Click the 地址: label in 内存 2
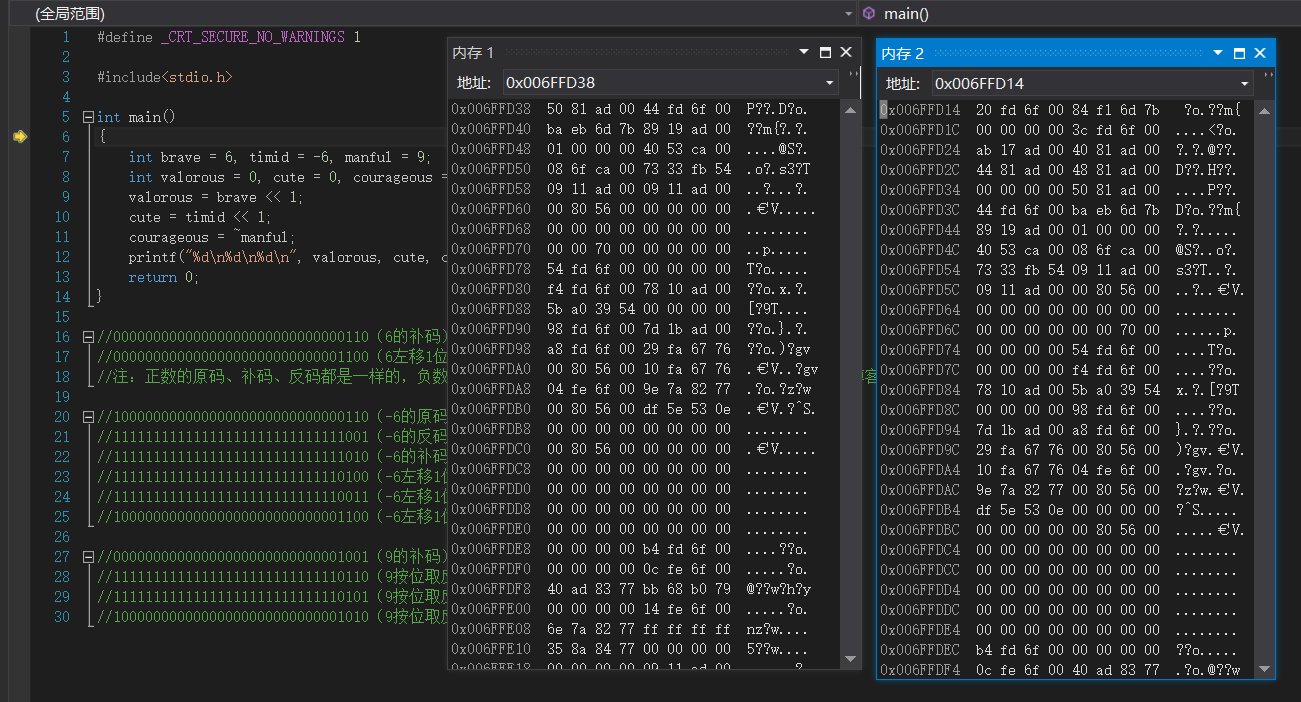 pos(903,83)
